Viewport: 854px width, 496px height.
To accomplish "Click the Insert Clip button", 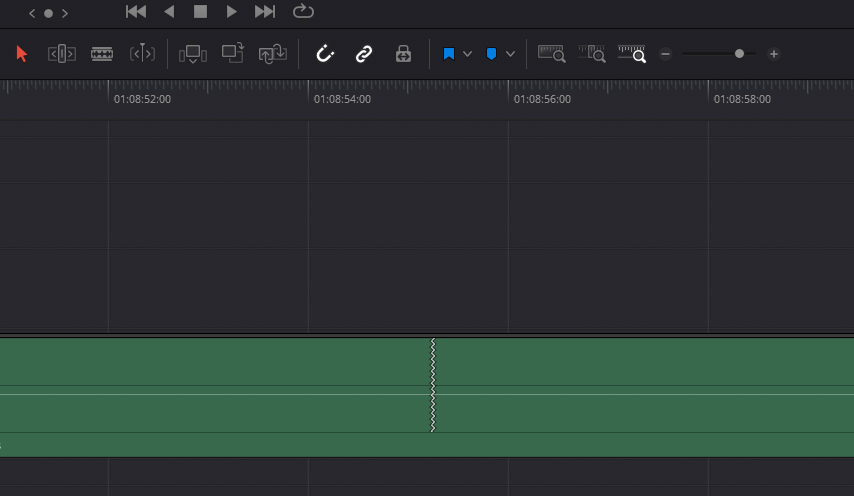I will tap(193, 54).
